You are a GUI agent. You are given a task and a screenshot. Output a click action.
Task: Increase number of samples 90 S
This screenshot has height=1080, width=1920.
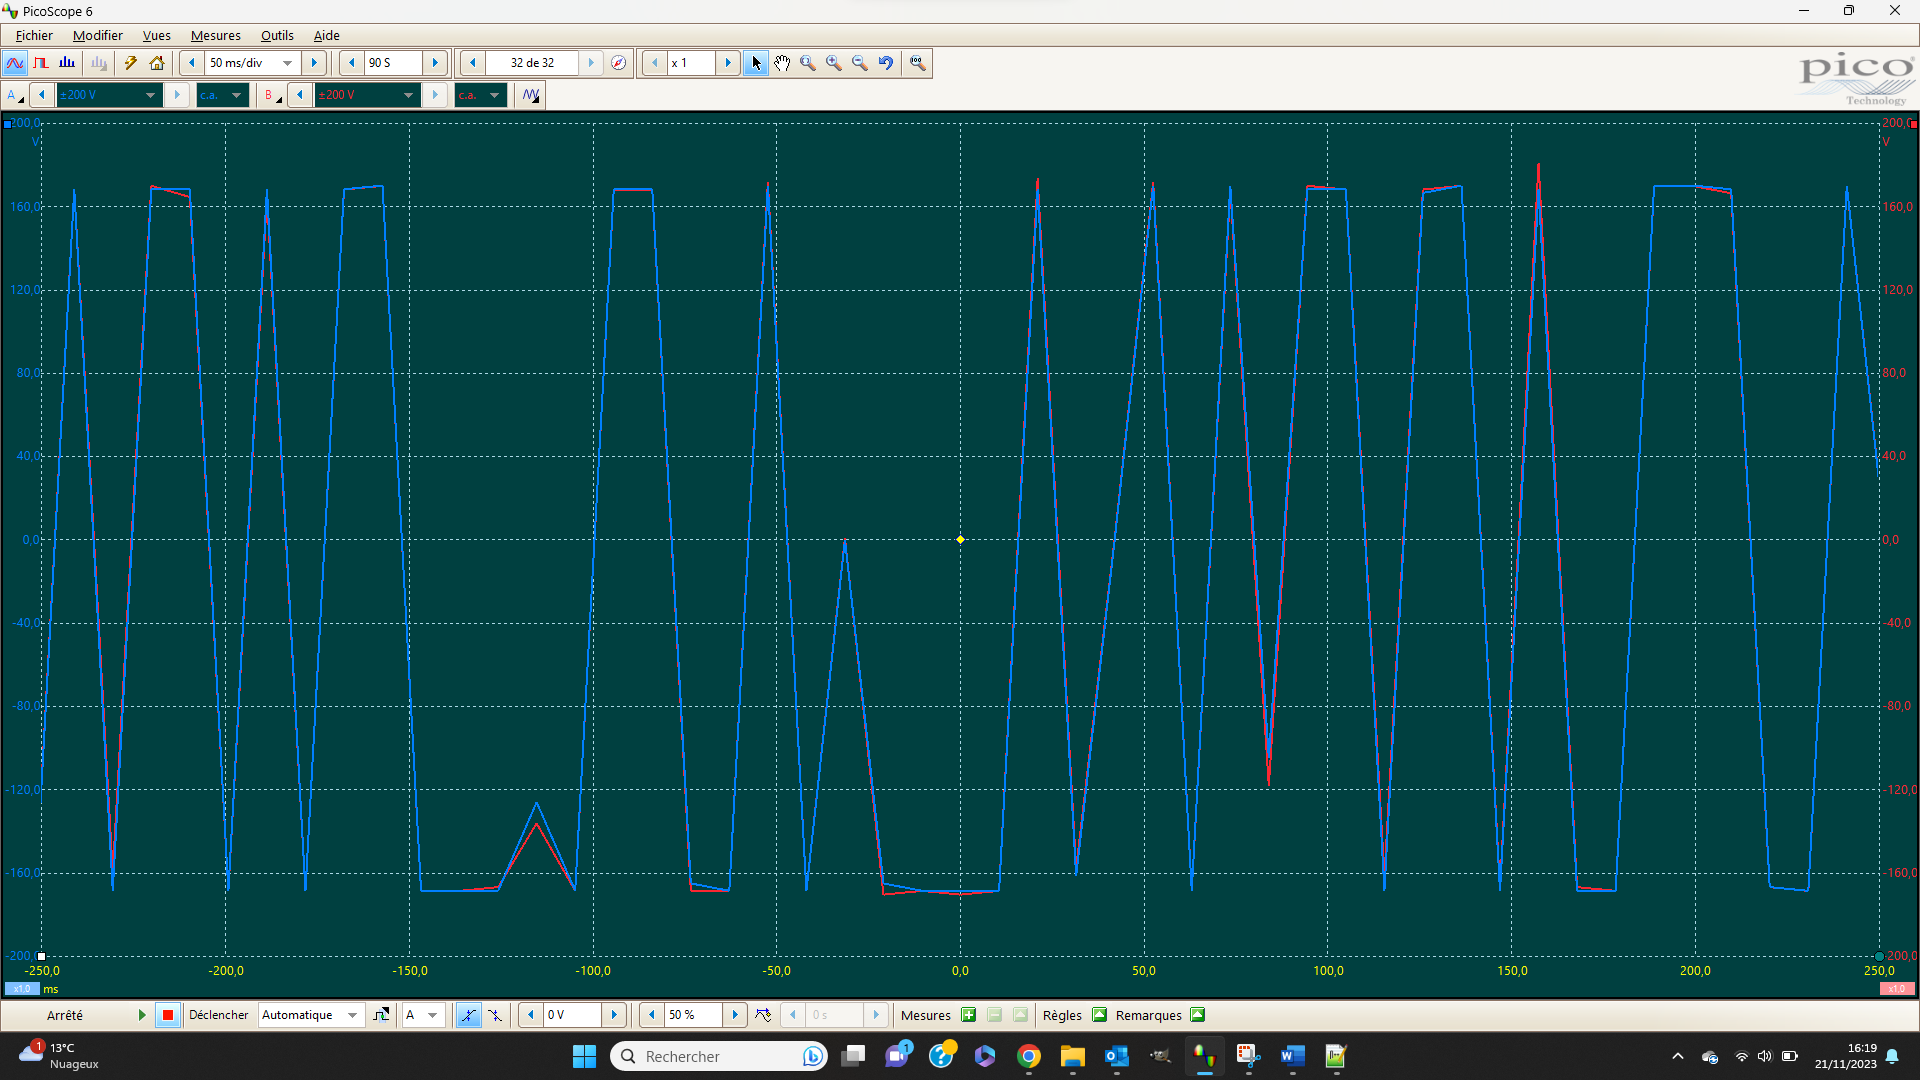coord(435,63)
